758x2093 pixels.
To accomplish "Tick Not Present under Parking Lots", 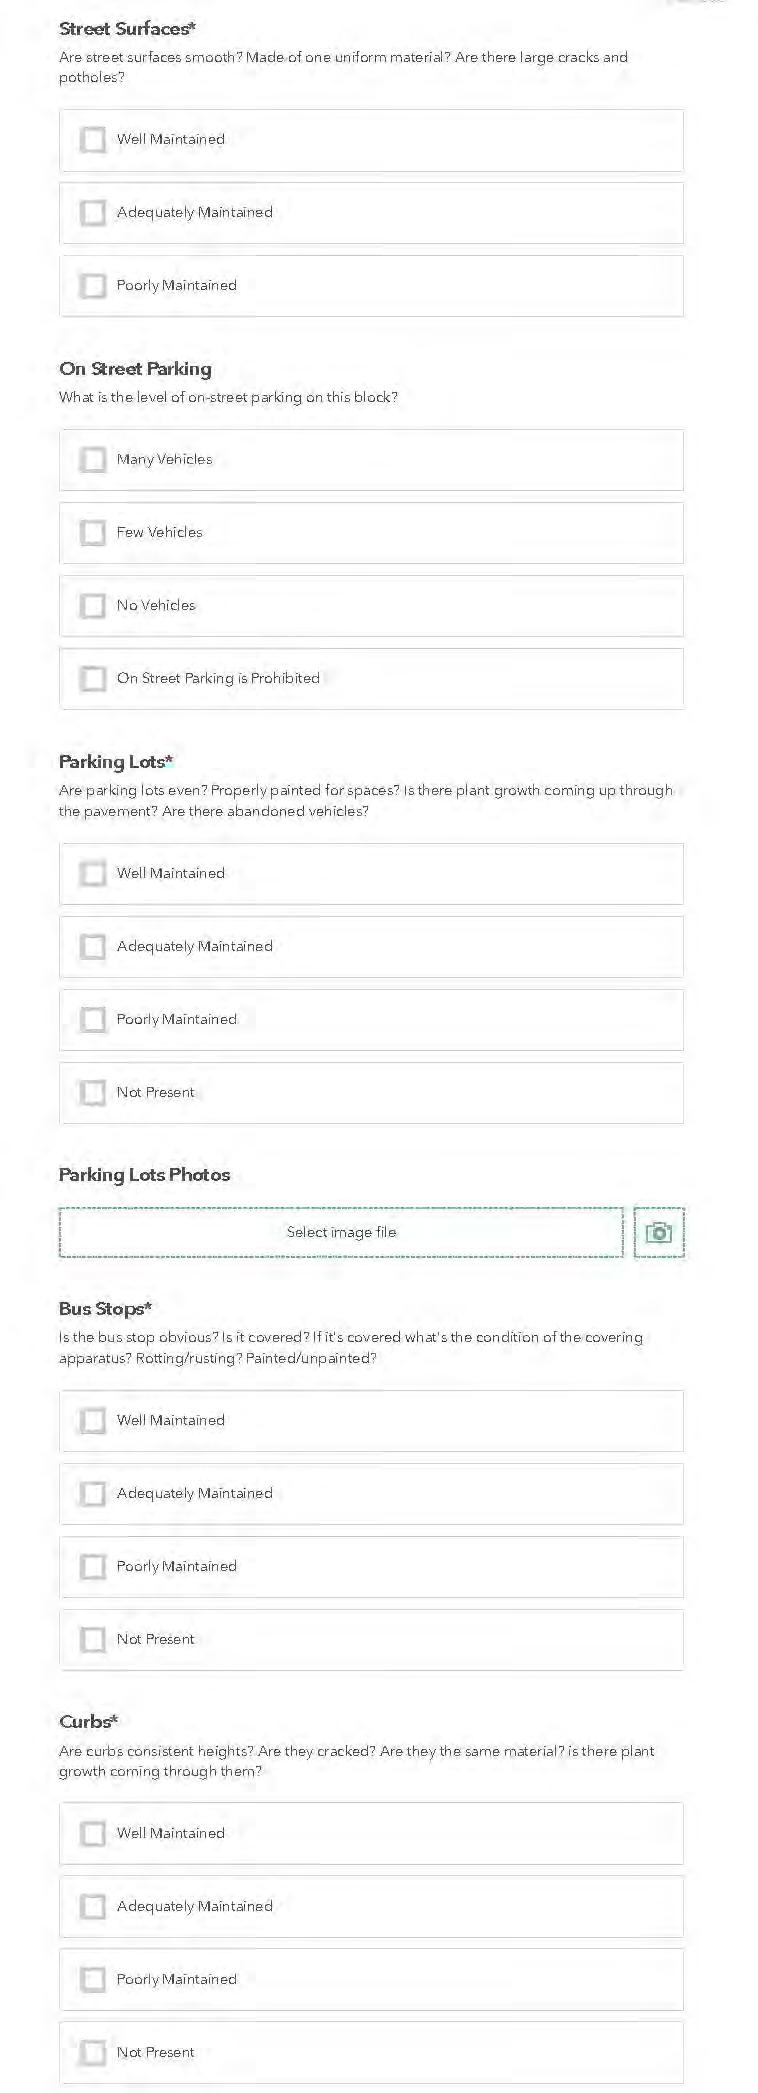I will pyautogui.click(x=93, y=1092).
